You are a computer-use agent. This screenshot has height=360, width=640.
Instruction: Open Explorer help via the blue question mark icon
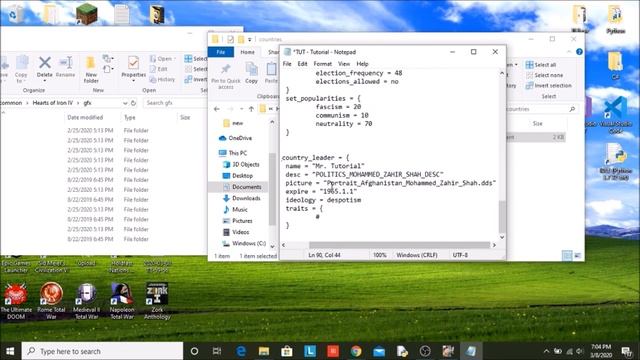click(x=579, y=52)
